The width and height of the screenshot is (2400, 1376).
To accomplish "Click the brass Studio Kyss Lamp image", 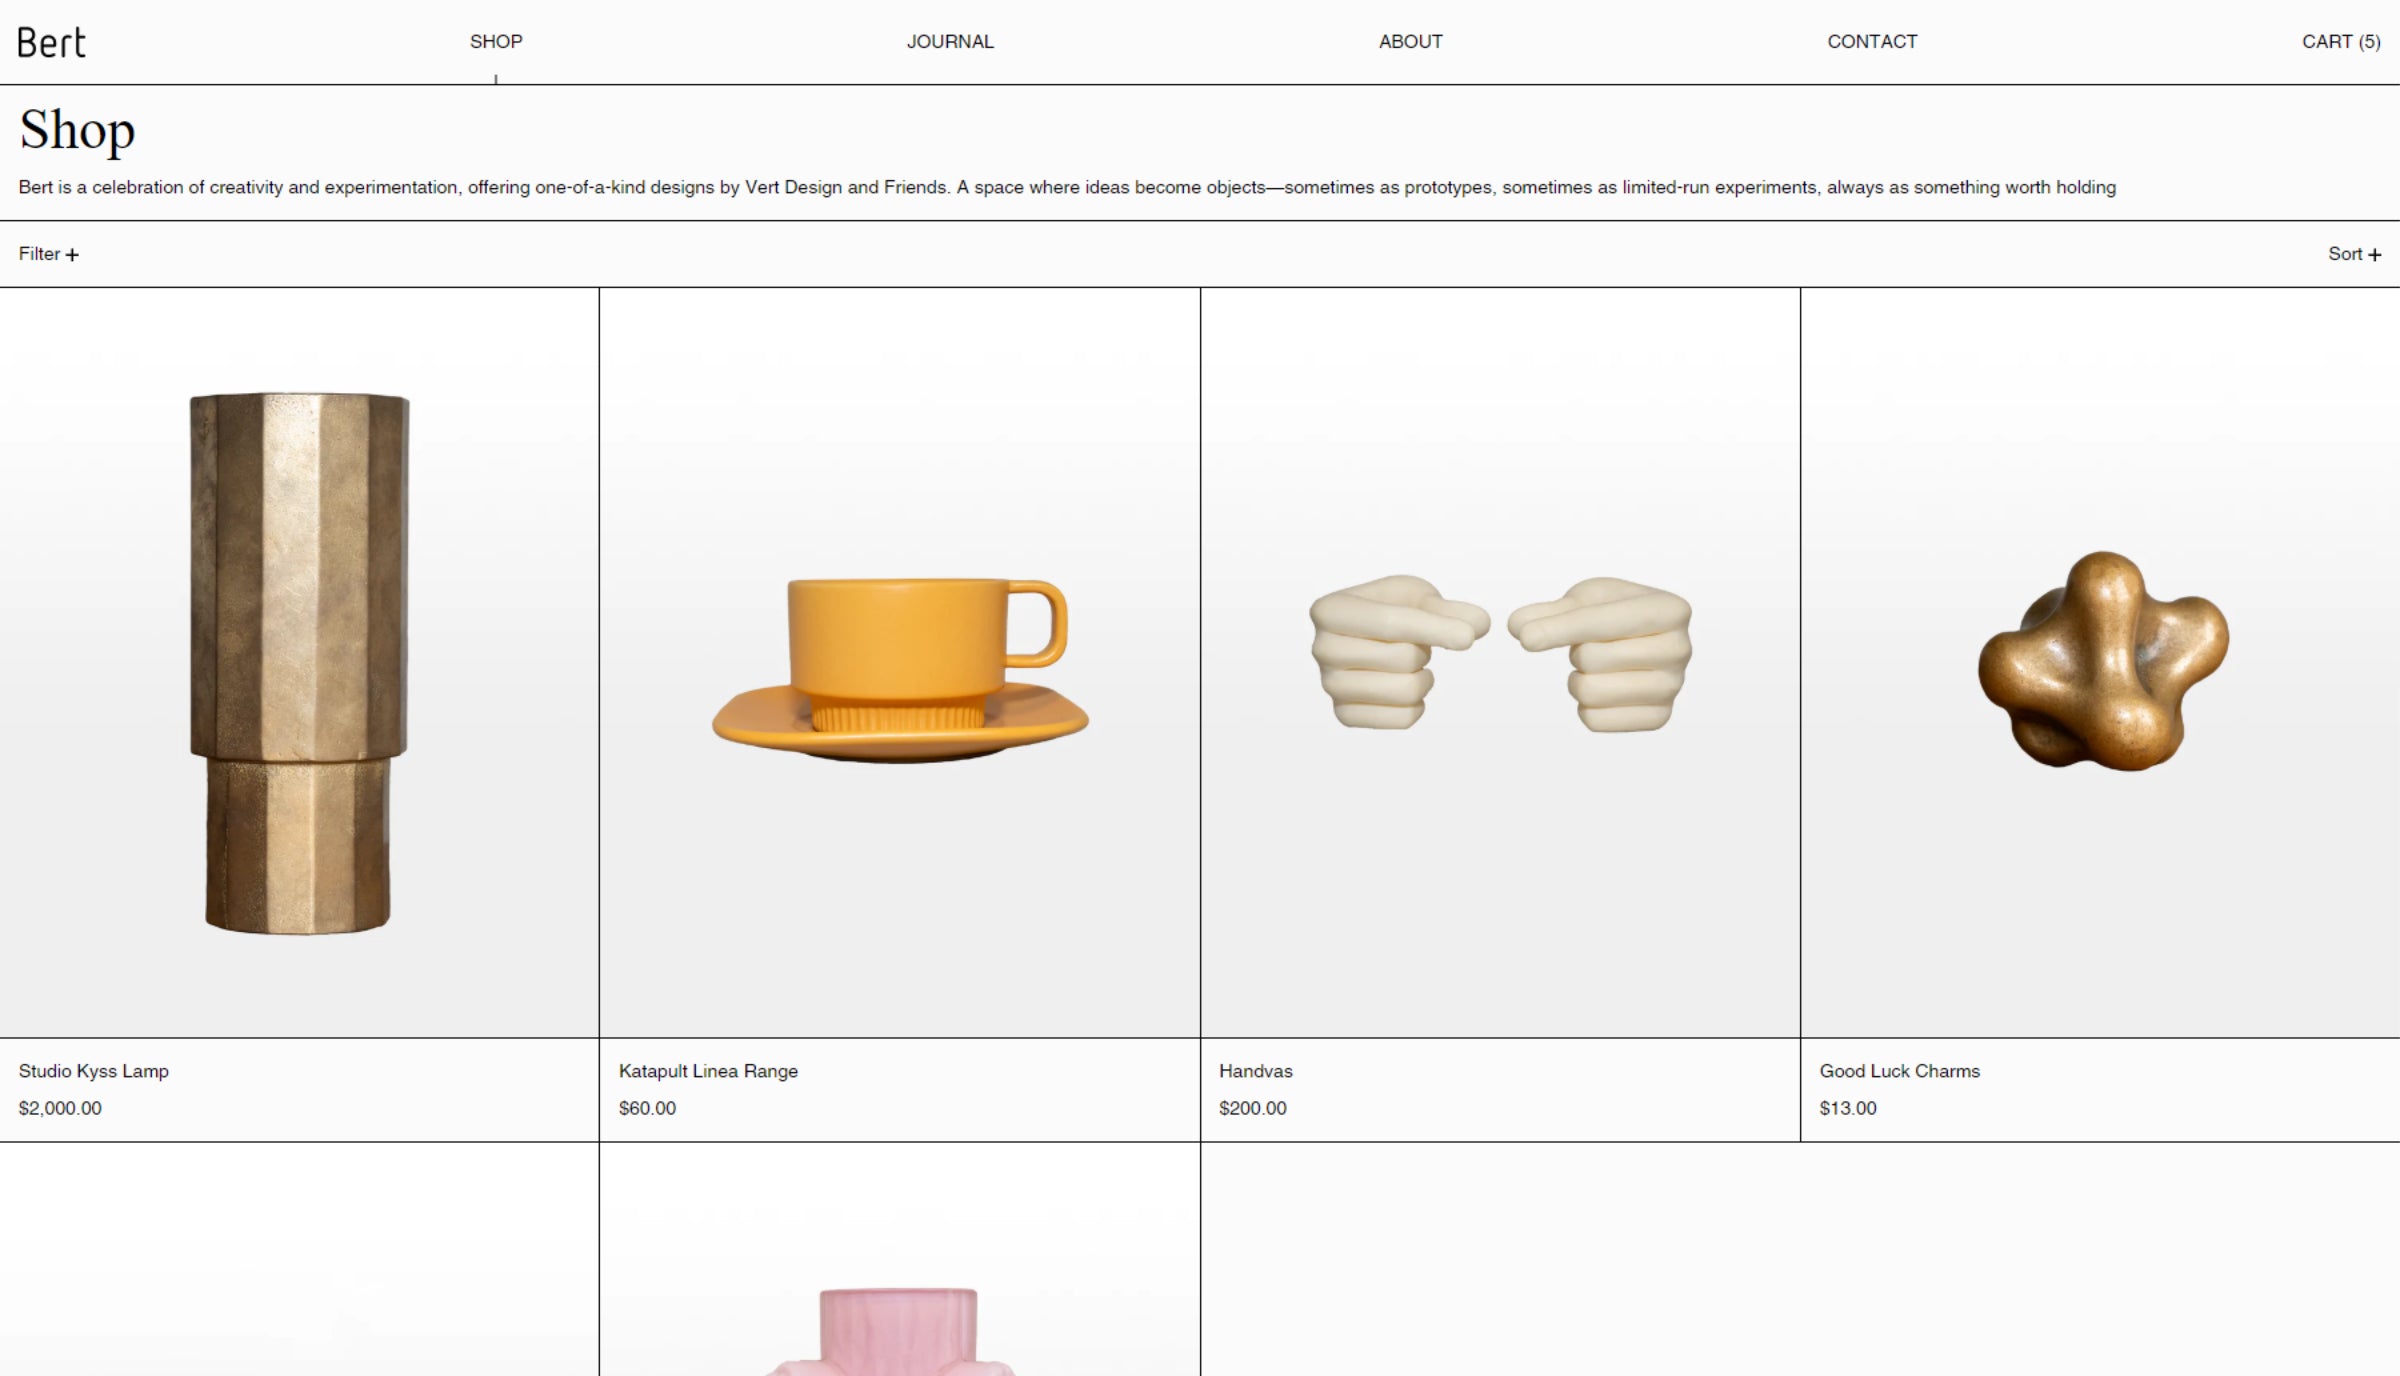I will pyautogui.click(x=299, y=663).
